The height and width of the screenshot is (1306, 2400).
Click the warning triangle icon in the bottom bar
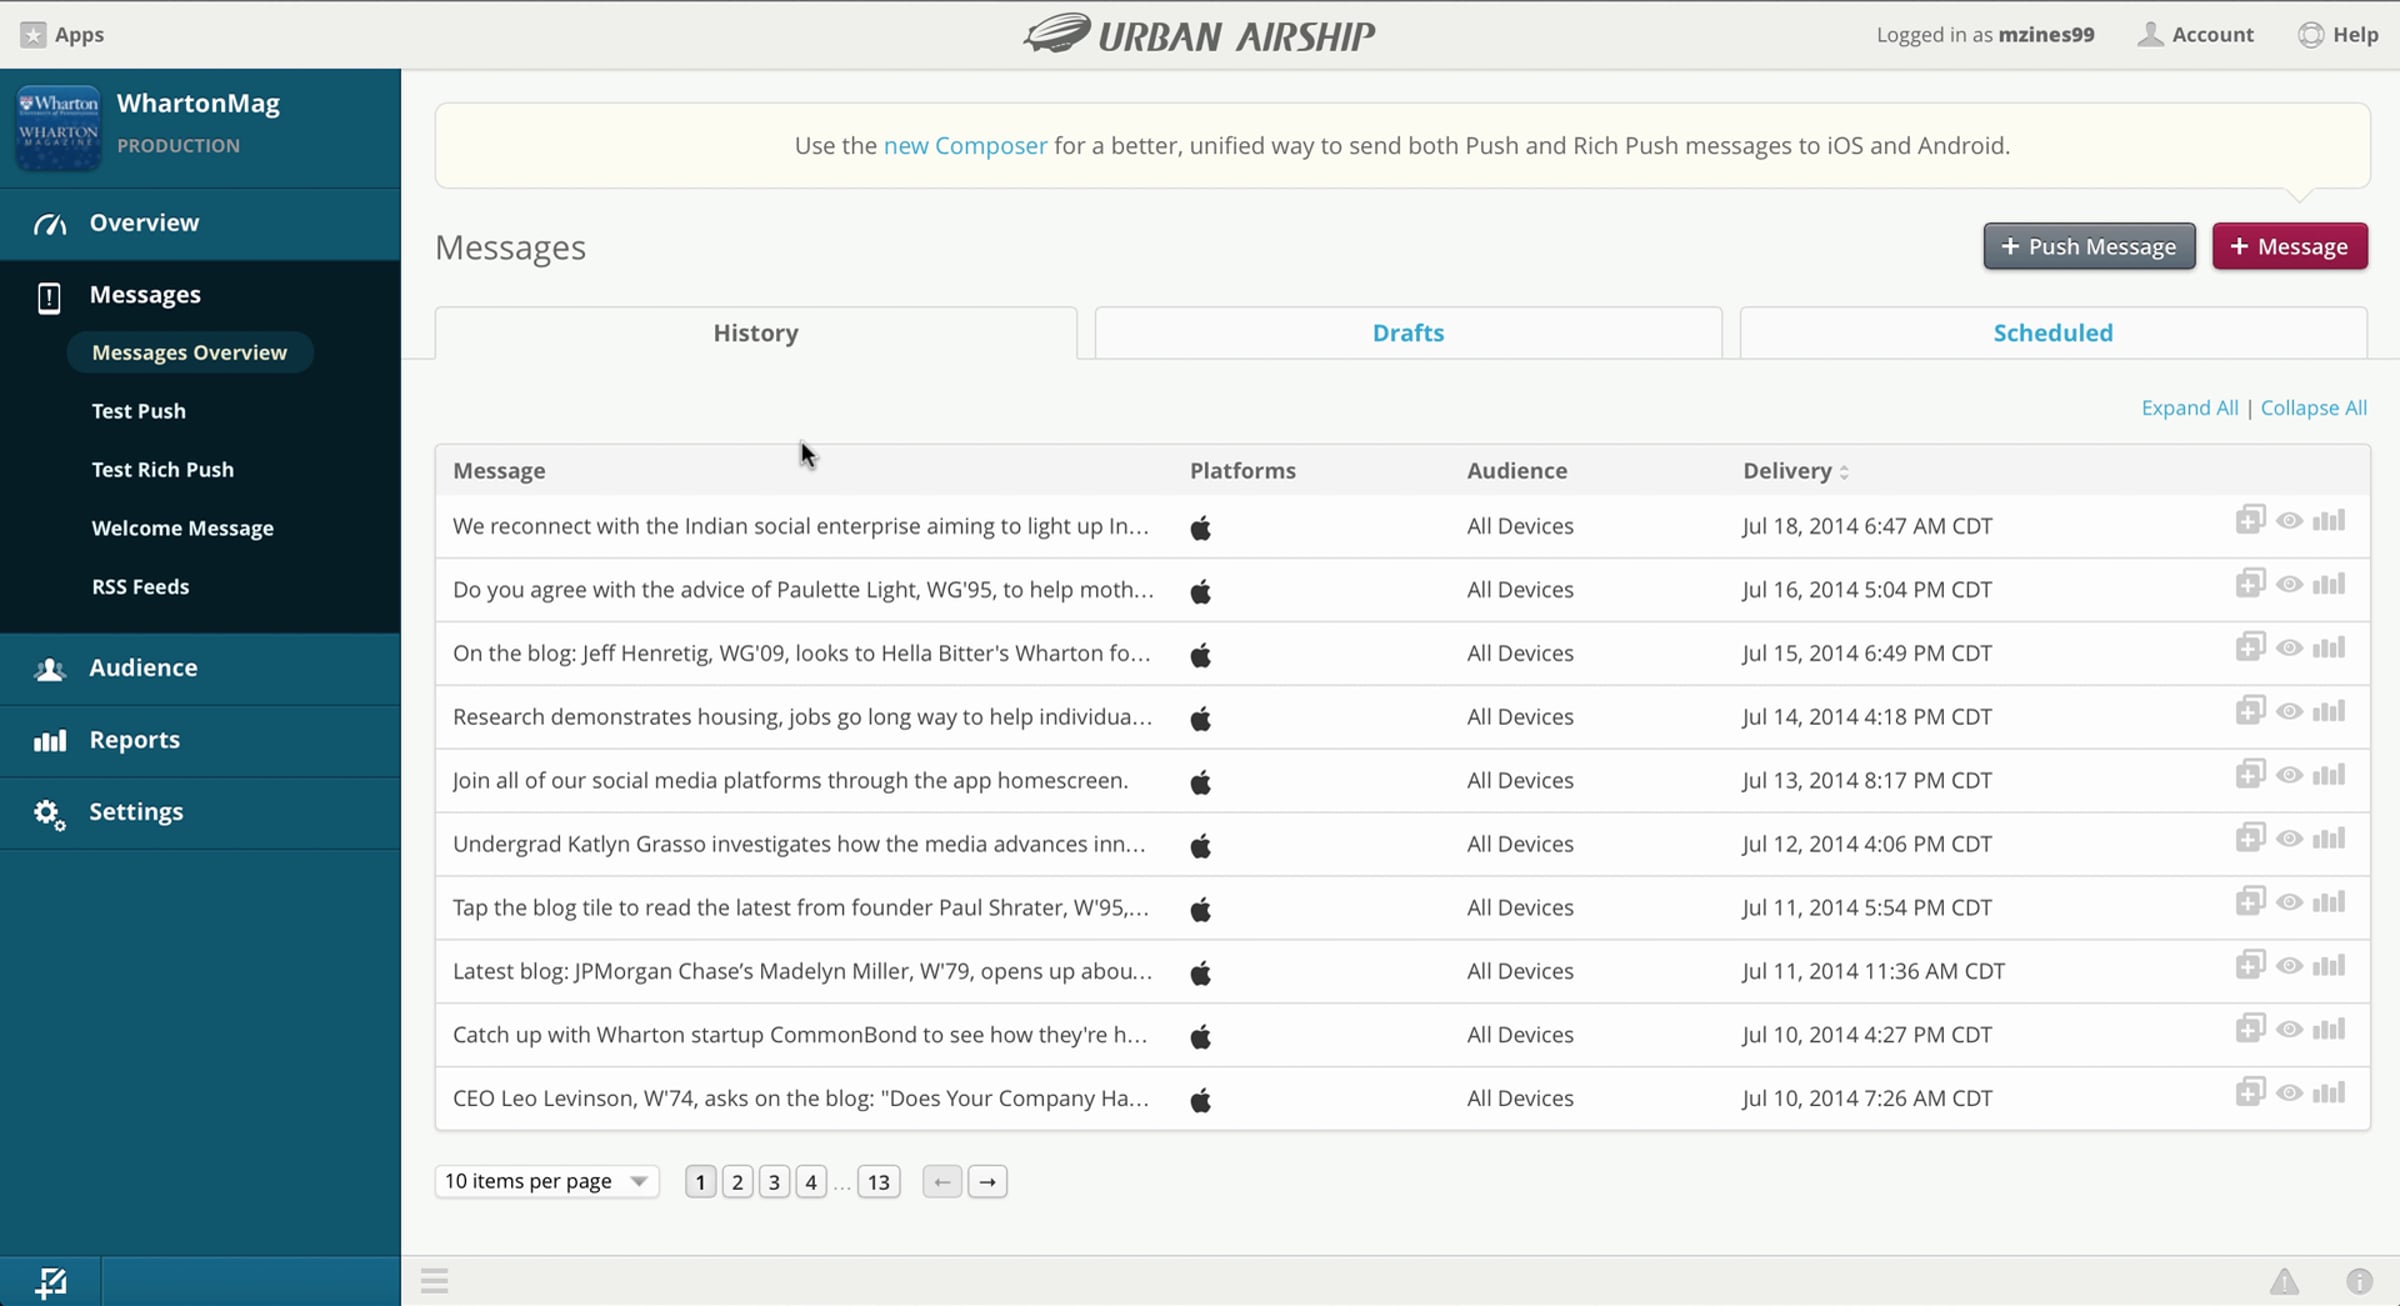pyautogui.click(x=2284, y=1280)
